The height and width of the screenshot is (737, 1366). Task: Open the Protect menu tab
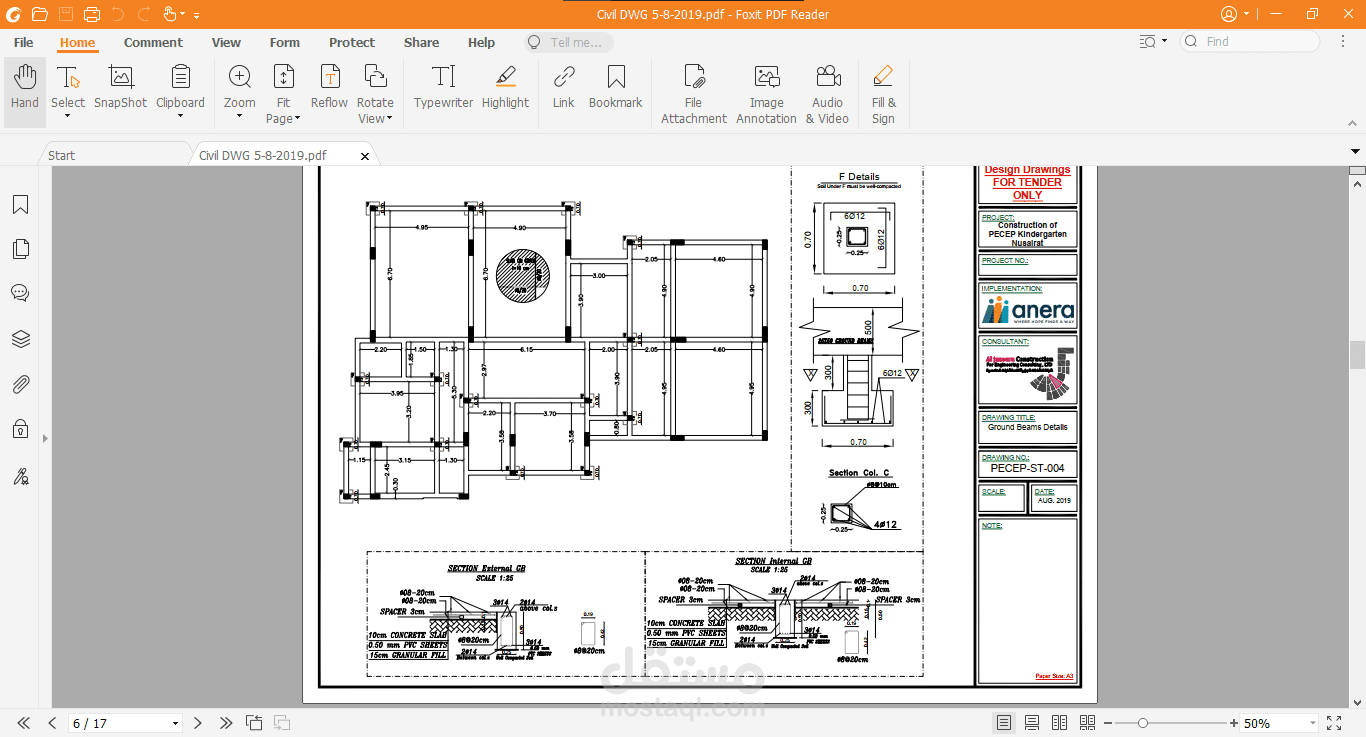(352, 42)
